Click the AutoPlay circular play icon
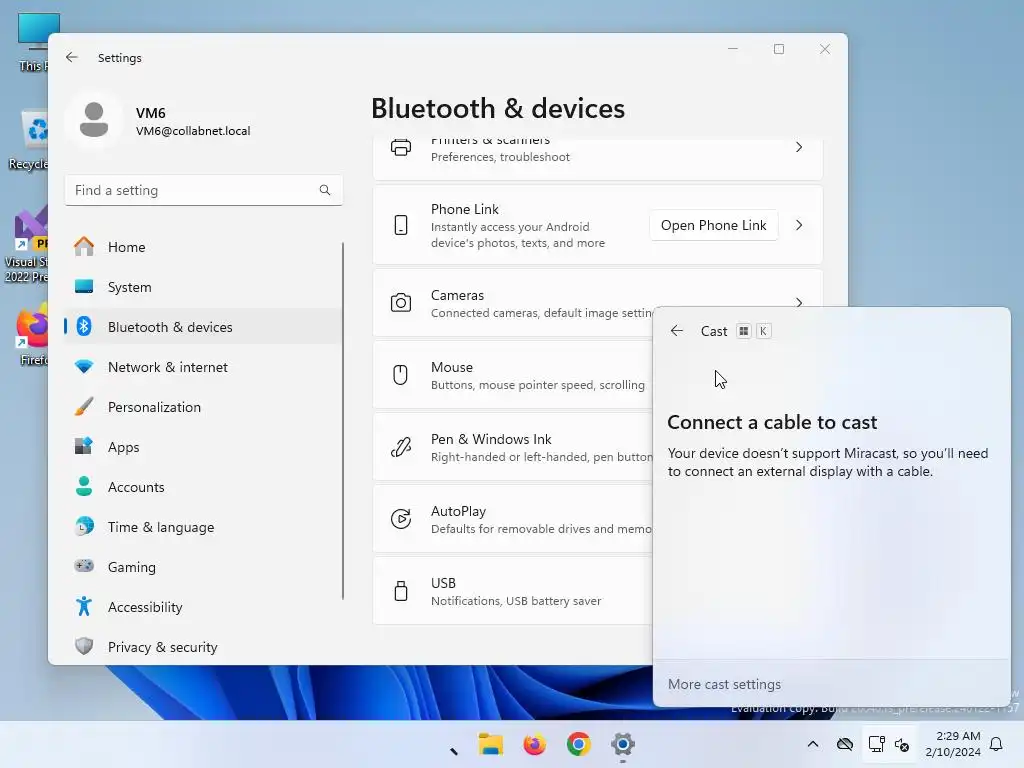1024x768 pixels. [x=401, y=519]
